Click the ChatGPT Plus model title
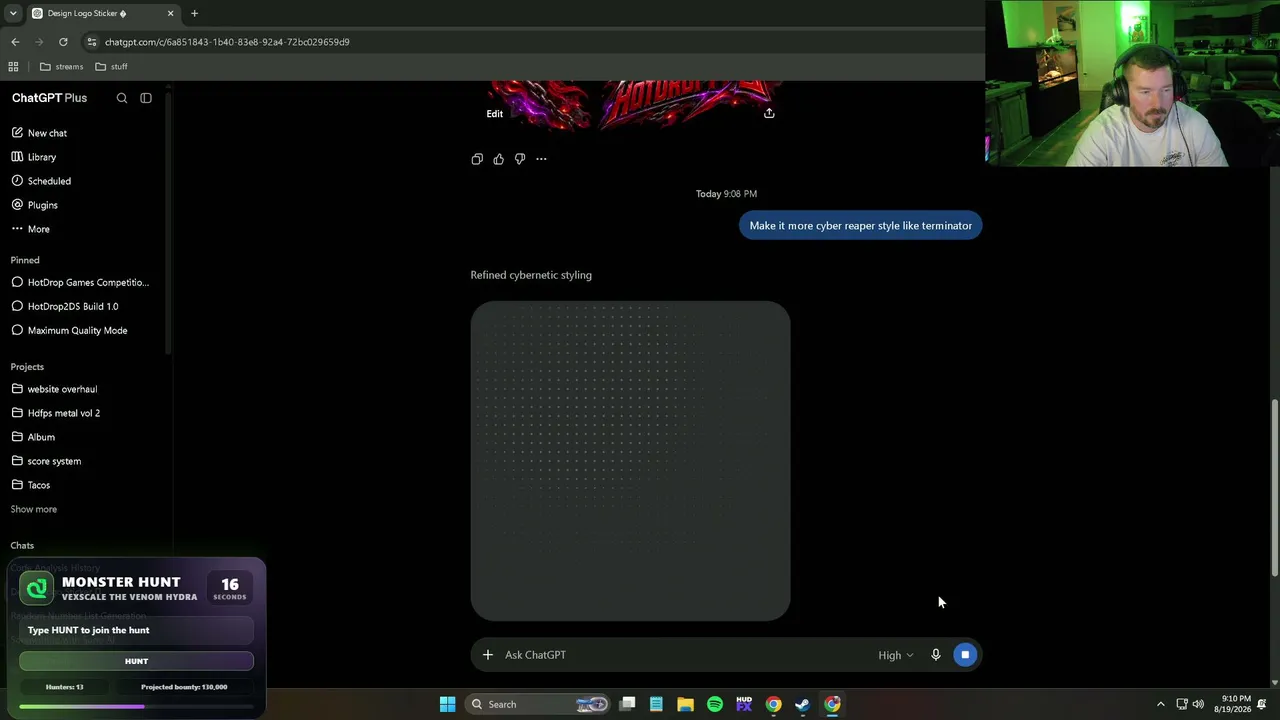Screen dimensions: 1280x720 (x=49, y=98)
